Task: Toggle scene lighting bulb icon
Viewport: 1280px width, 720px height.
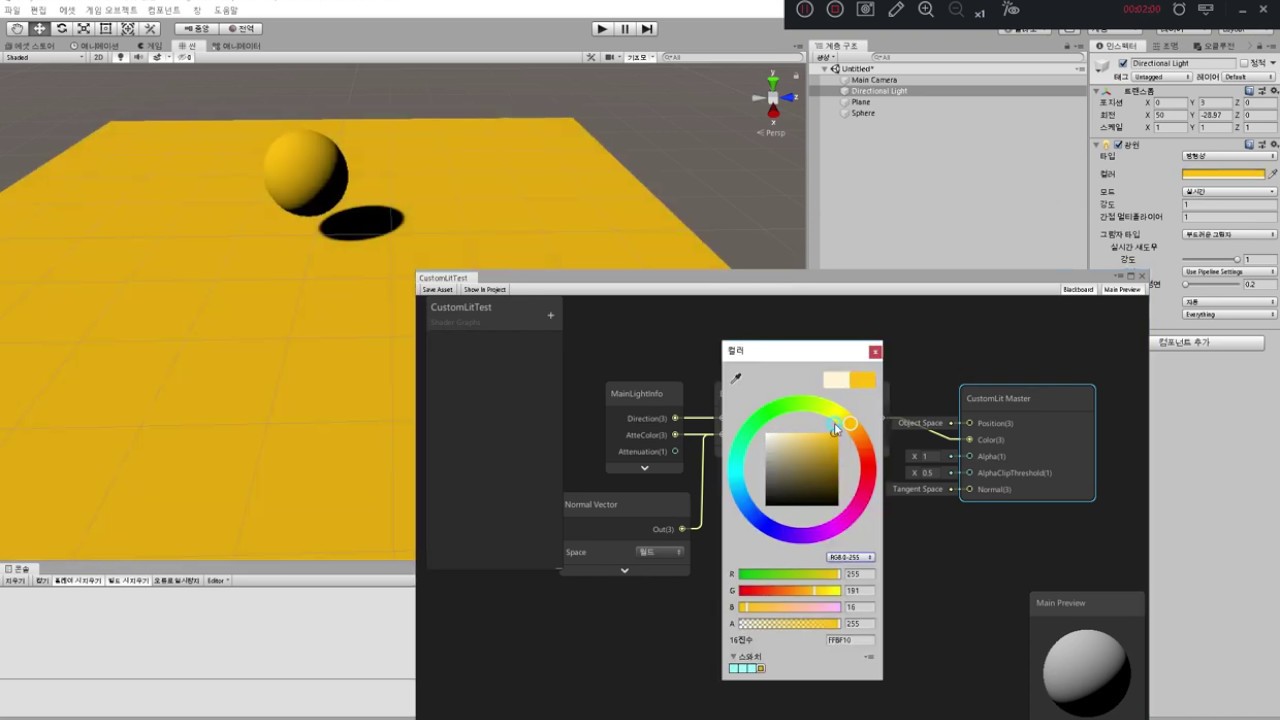Action: [x=121, y=57]
